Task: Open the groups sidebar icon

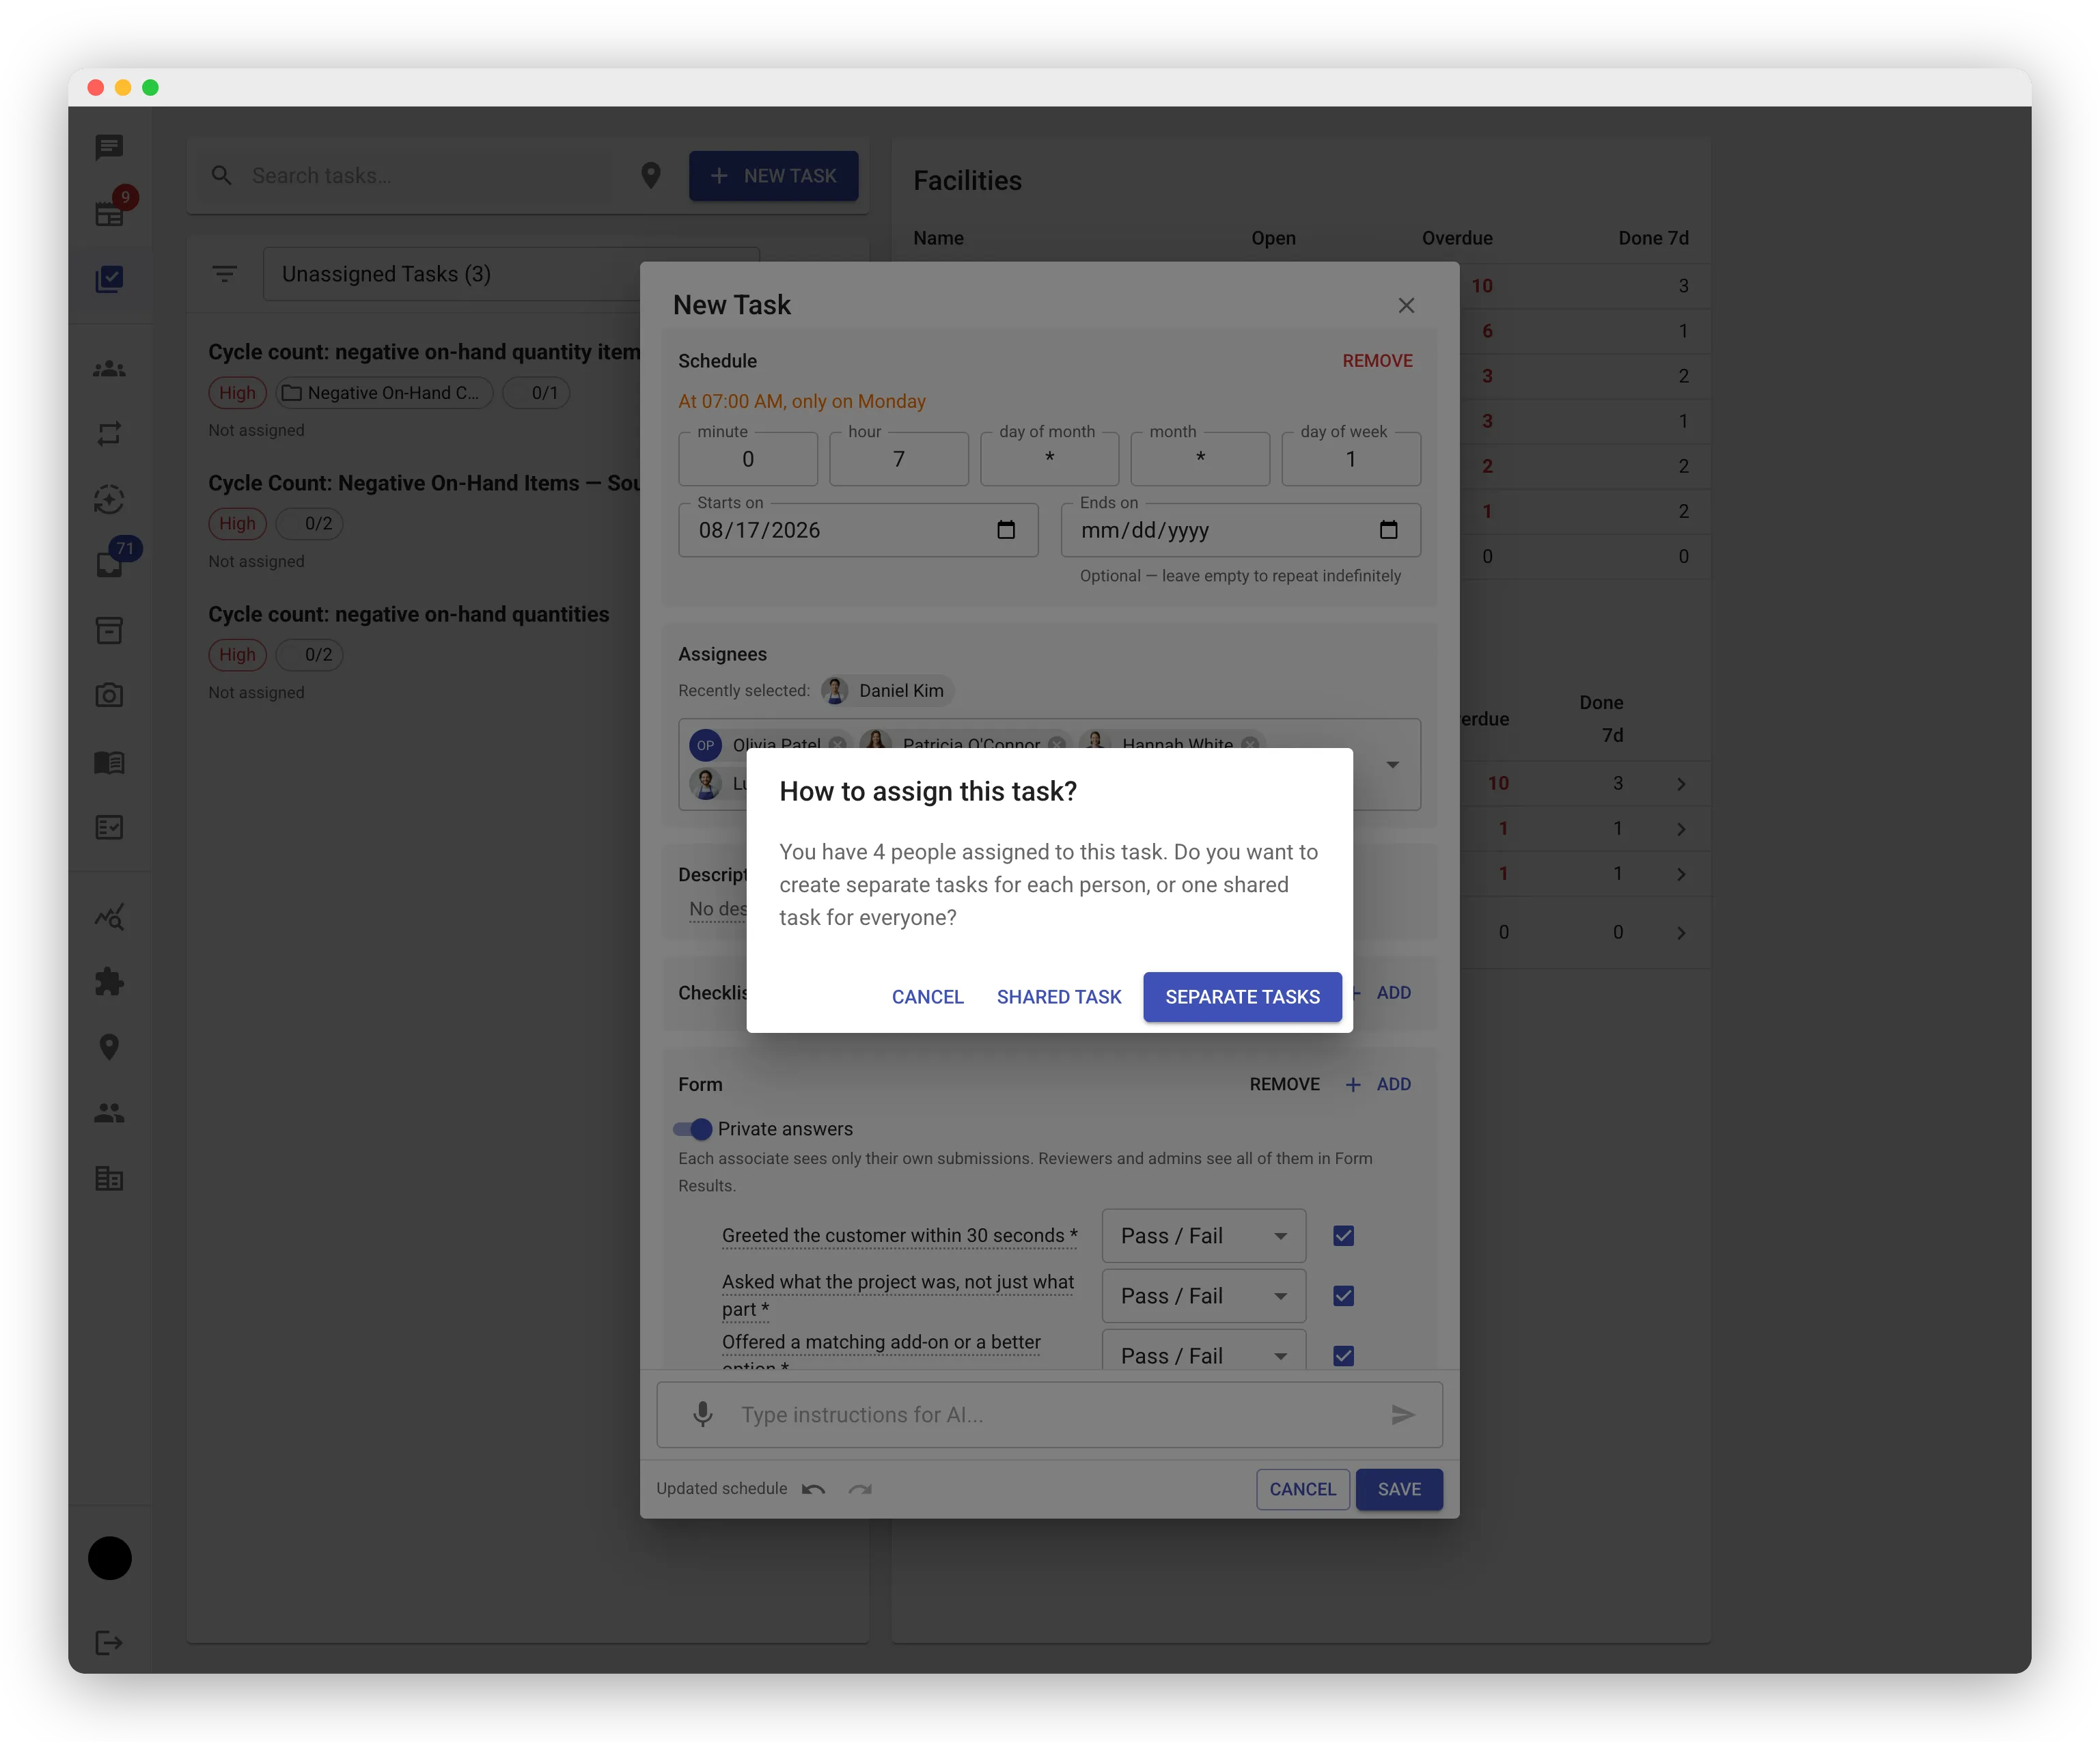Action: pyautogui.click(x=109, y=369)
